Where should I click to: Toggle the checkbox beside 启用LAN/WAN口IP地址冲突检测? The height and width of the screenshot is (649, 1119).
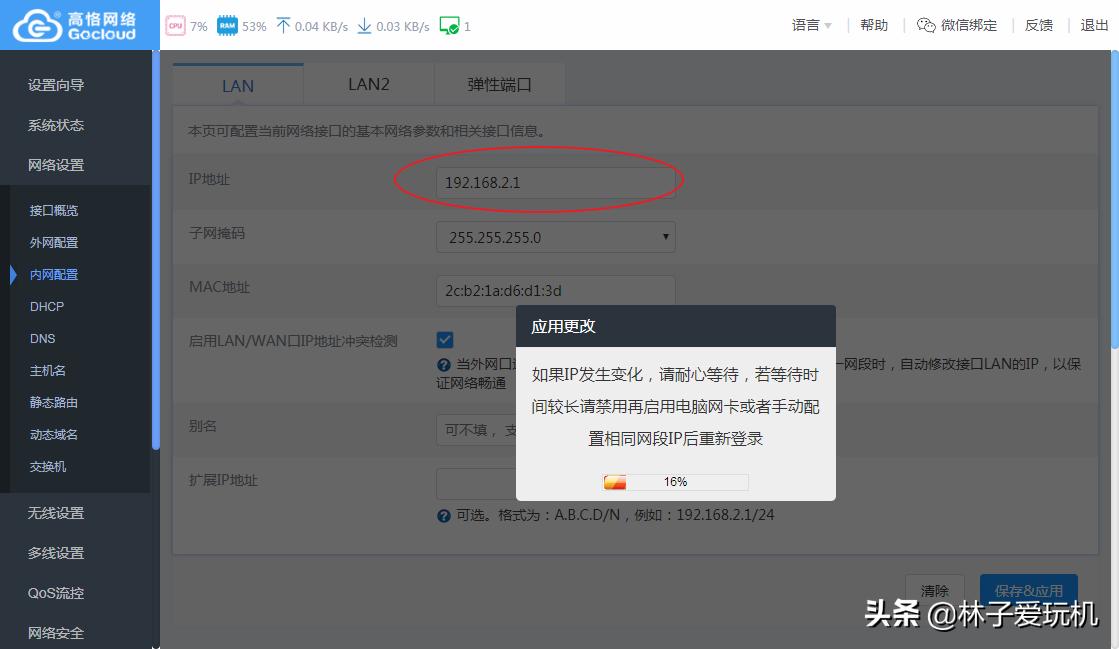click(444, 339)
